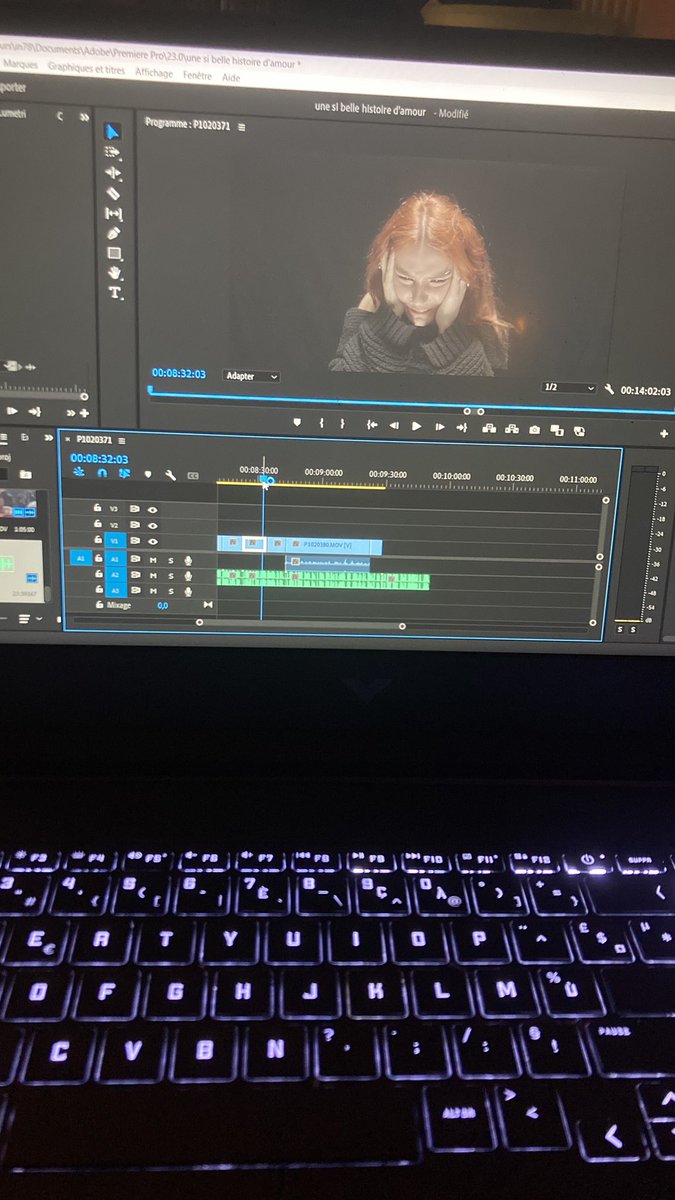Viewport: 675px width, 1200px height.
Task: Play the program sequence
Action: point(417,426)
